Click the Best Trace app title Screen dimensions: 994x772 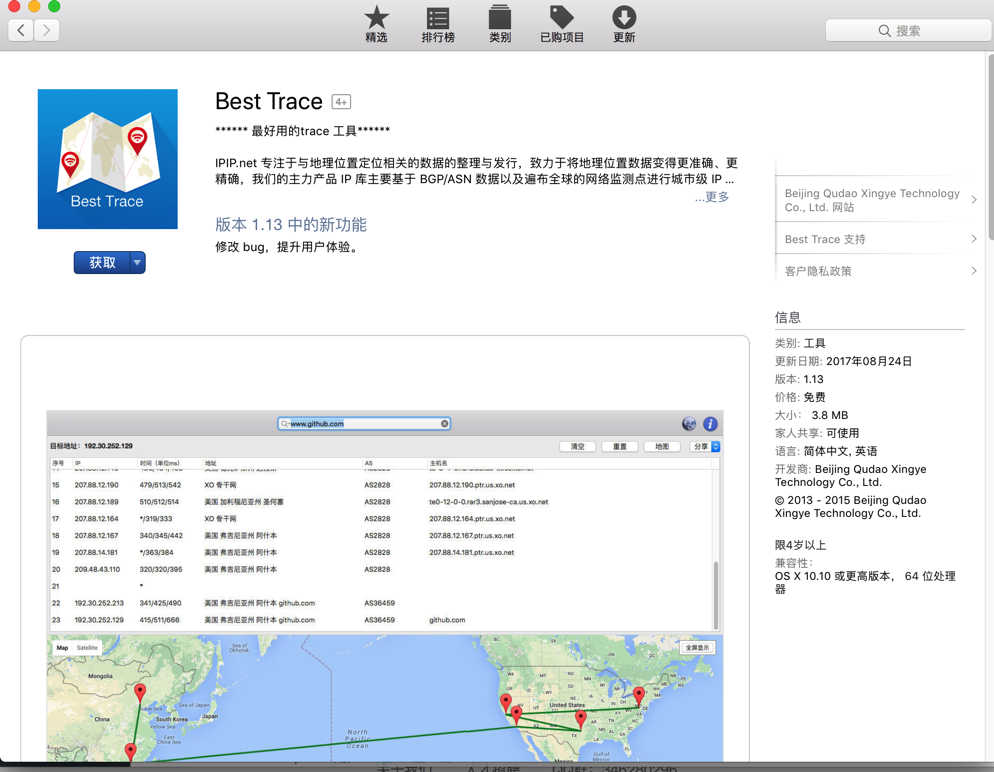point(269,101)
